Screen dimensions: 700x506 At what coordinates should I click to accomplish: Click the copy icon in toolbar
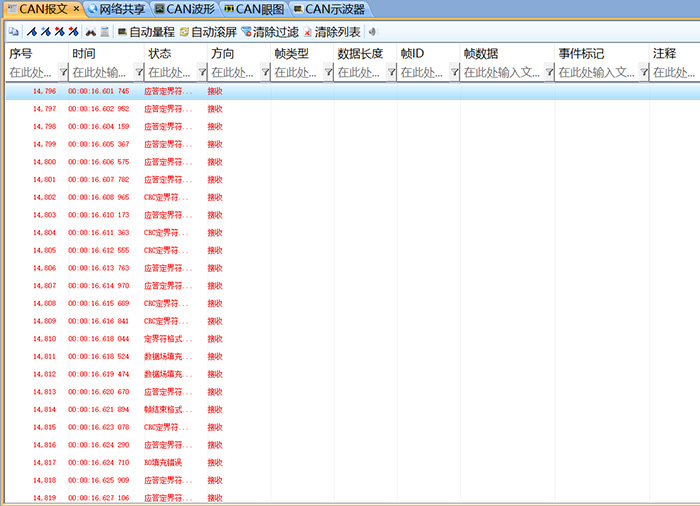point(14,32)
